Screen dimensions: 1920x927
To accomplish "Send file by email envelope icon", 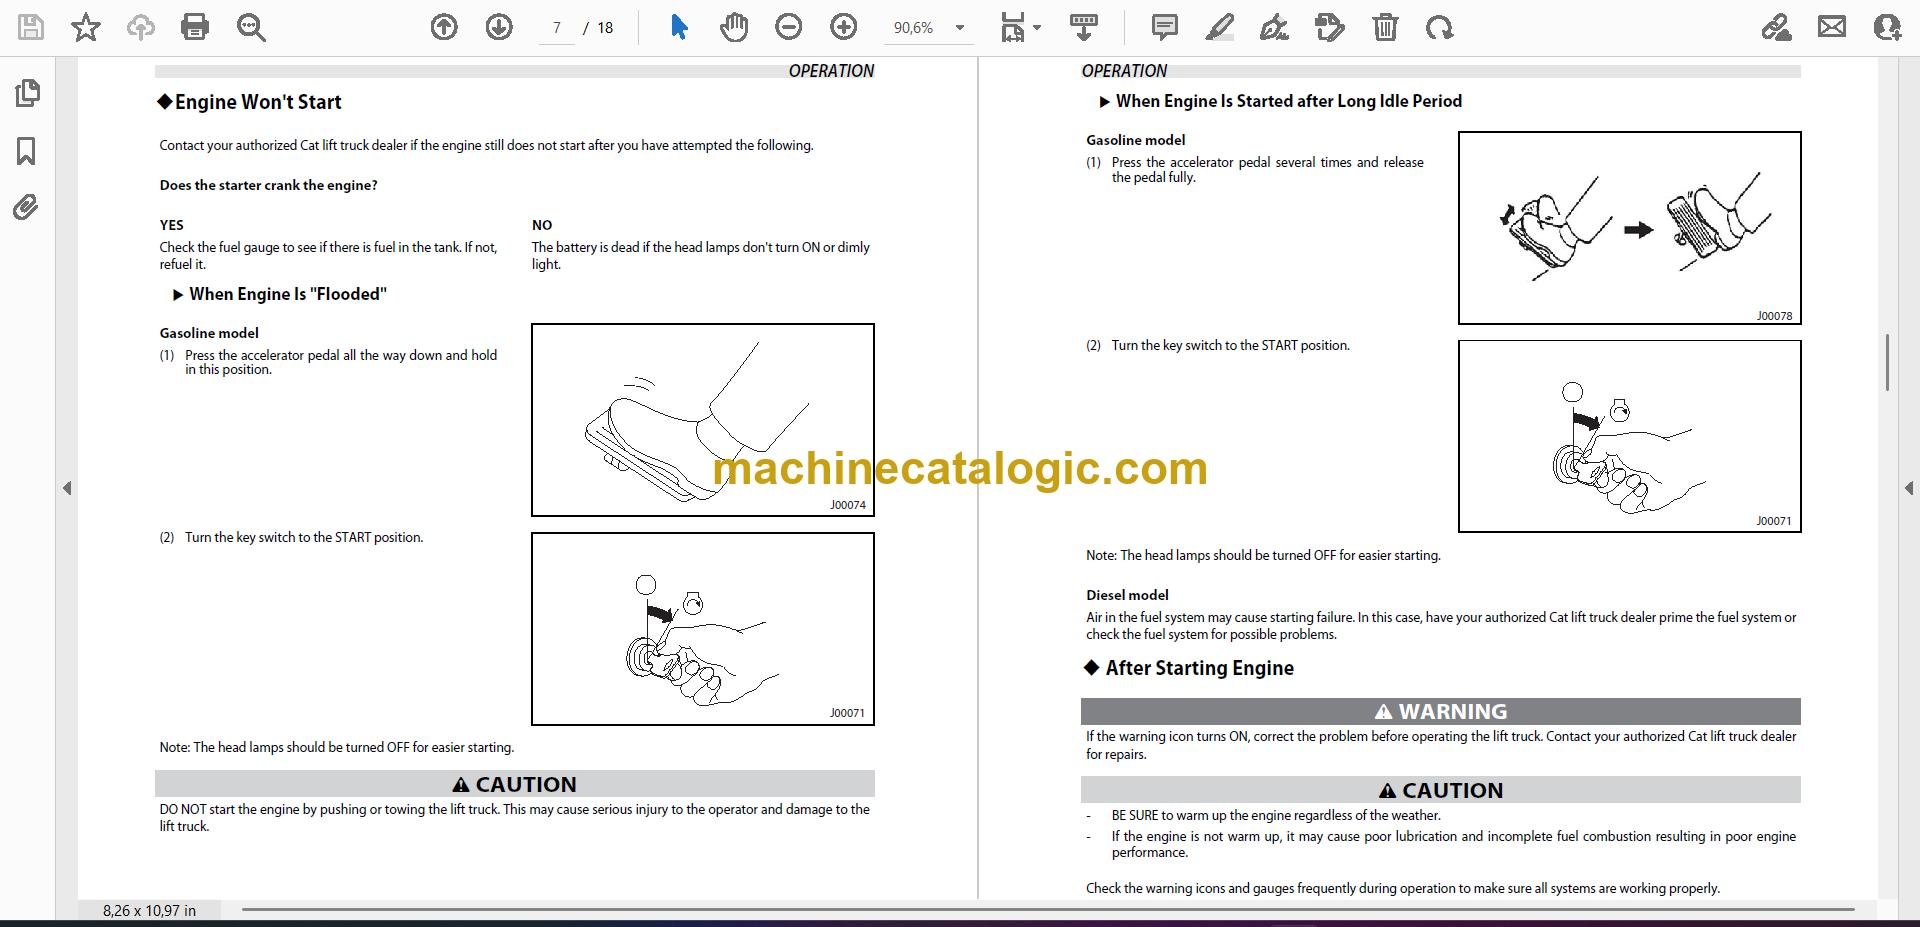I will pyautogui.click(x=1832, y=27).
